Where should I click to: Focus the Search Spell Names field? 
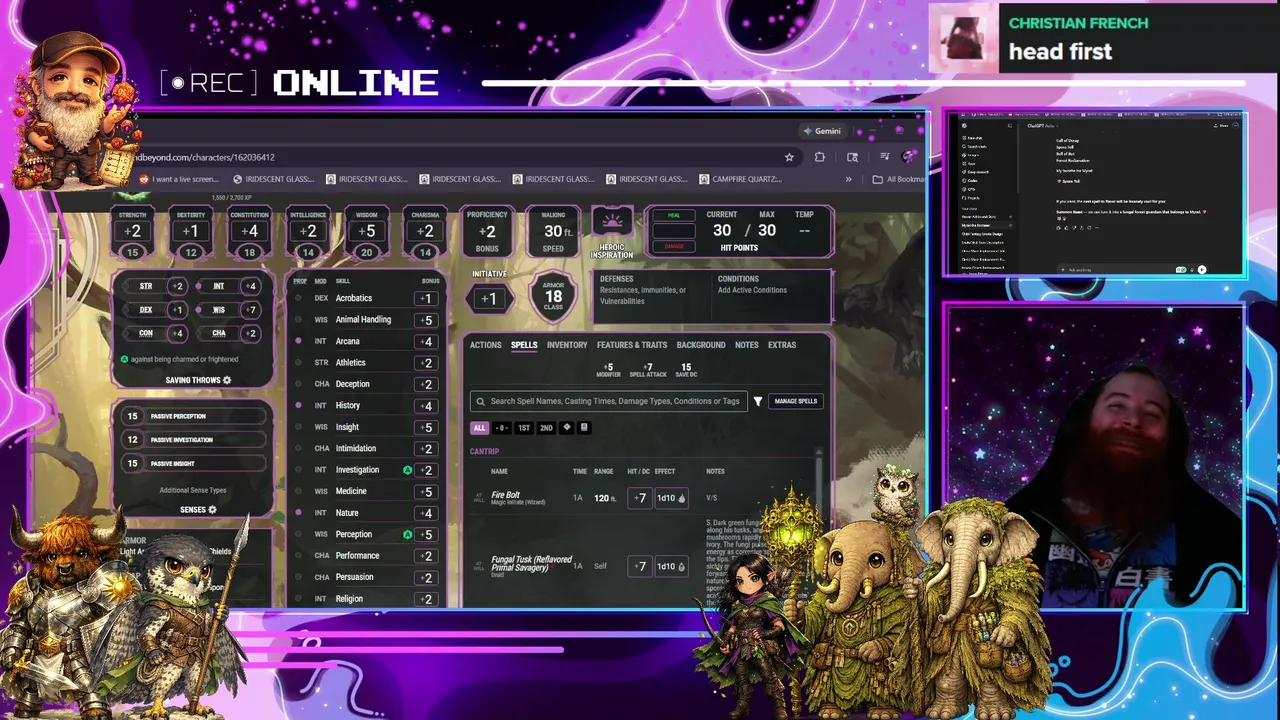click(608, 401)
